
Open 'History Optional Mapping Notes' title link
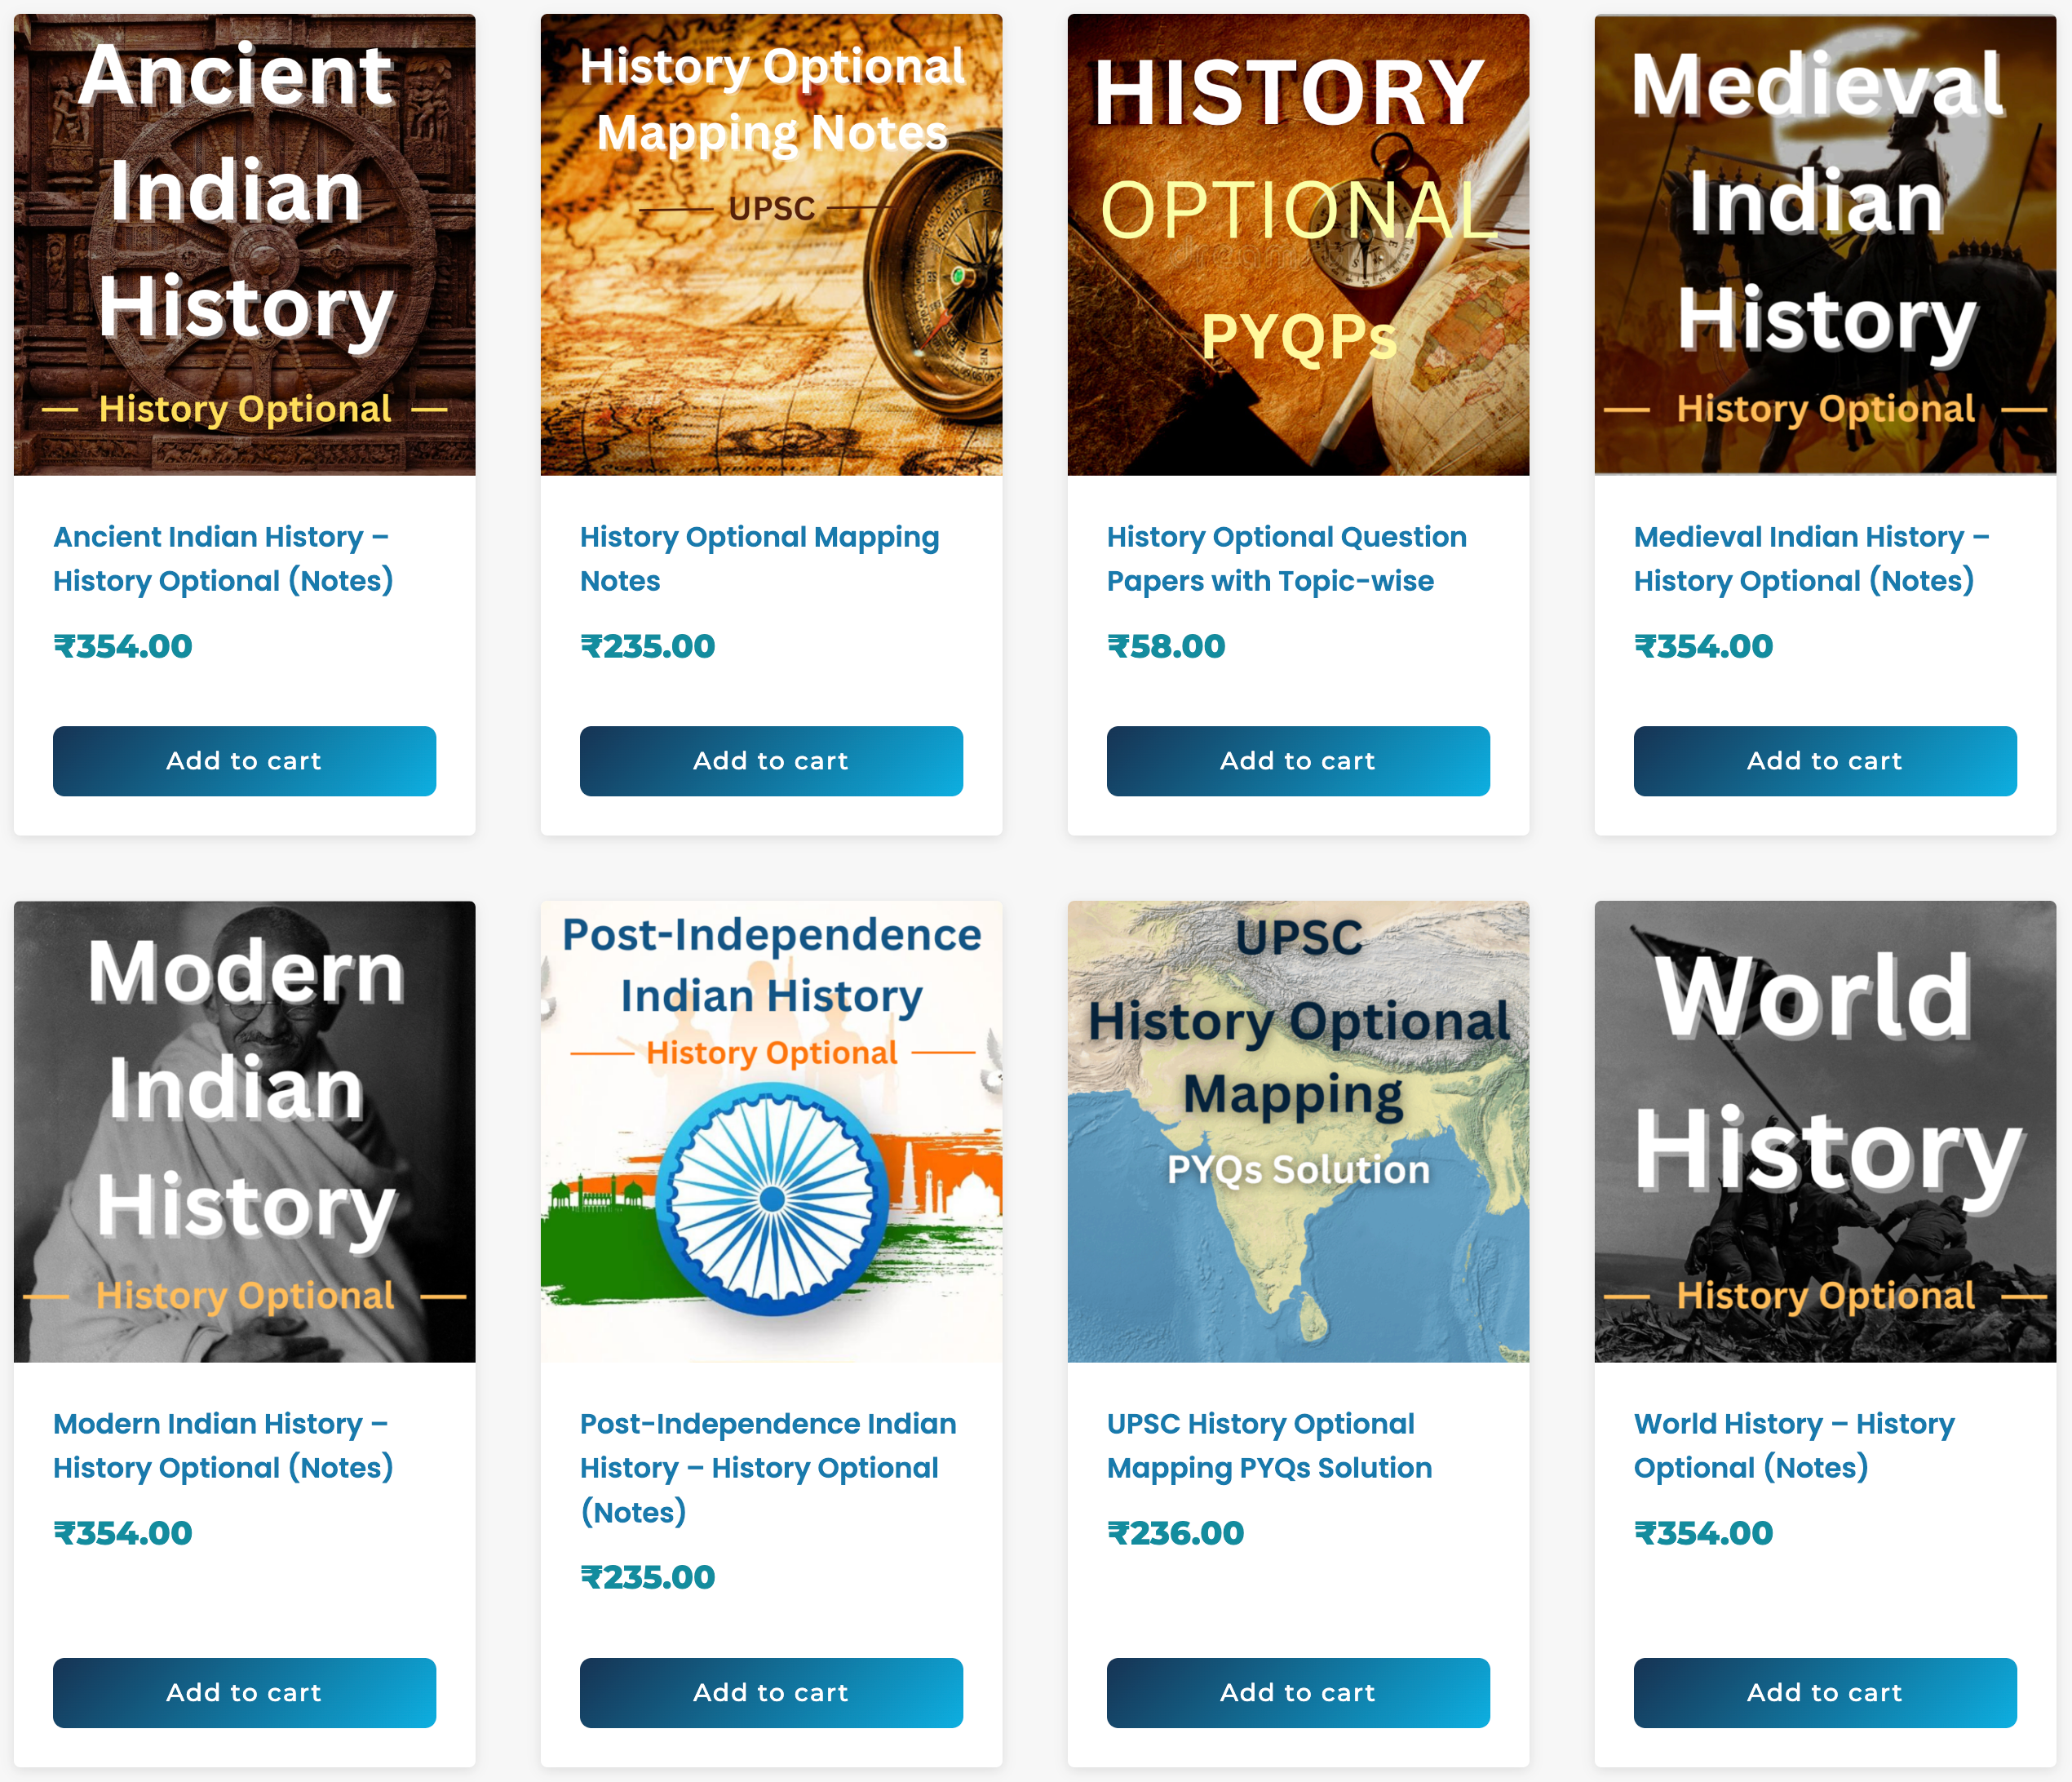(x=760, y=559)
